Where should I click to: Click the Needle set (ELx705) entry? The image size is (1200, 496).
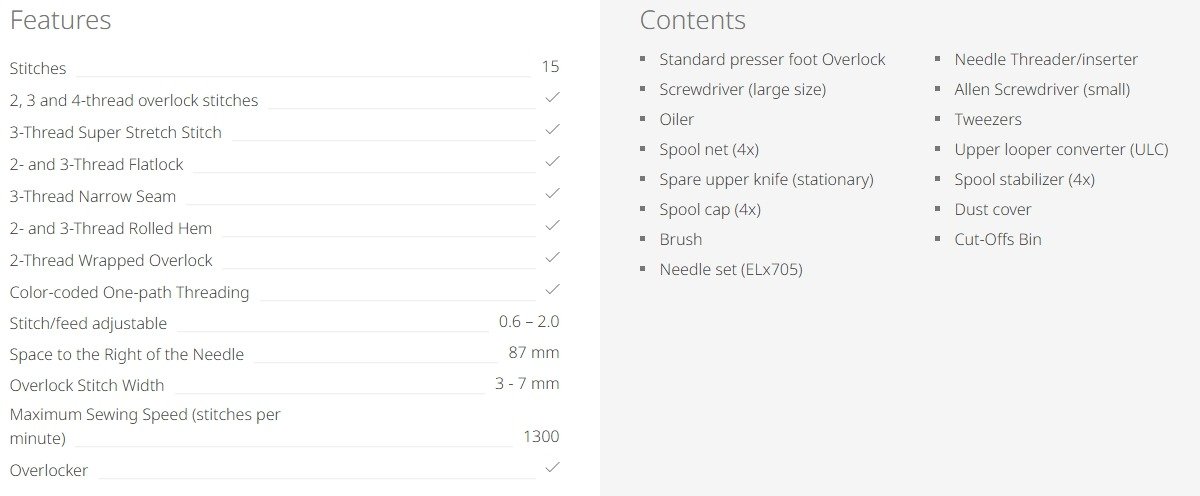pyautogui.click(x=731, y=270)
